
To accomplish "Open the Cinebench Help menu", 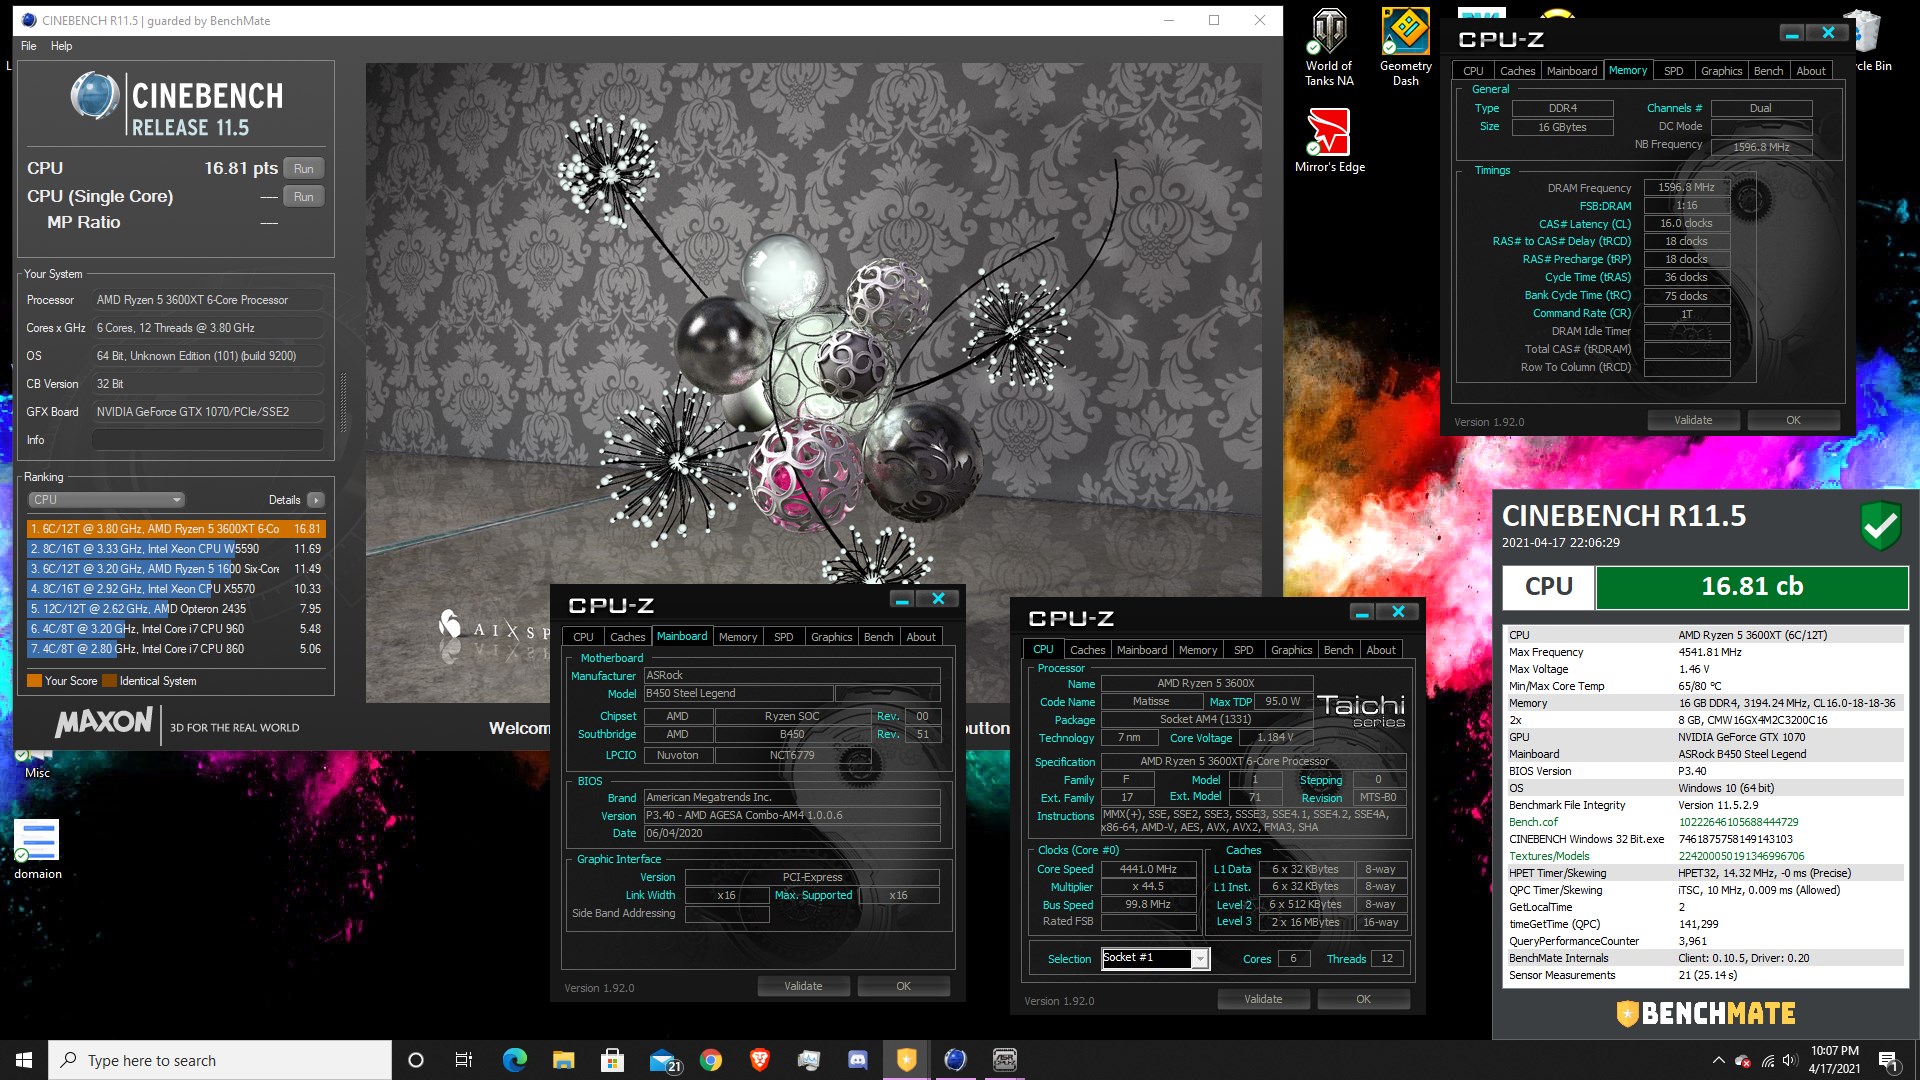I will point(61,46).
